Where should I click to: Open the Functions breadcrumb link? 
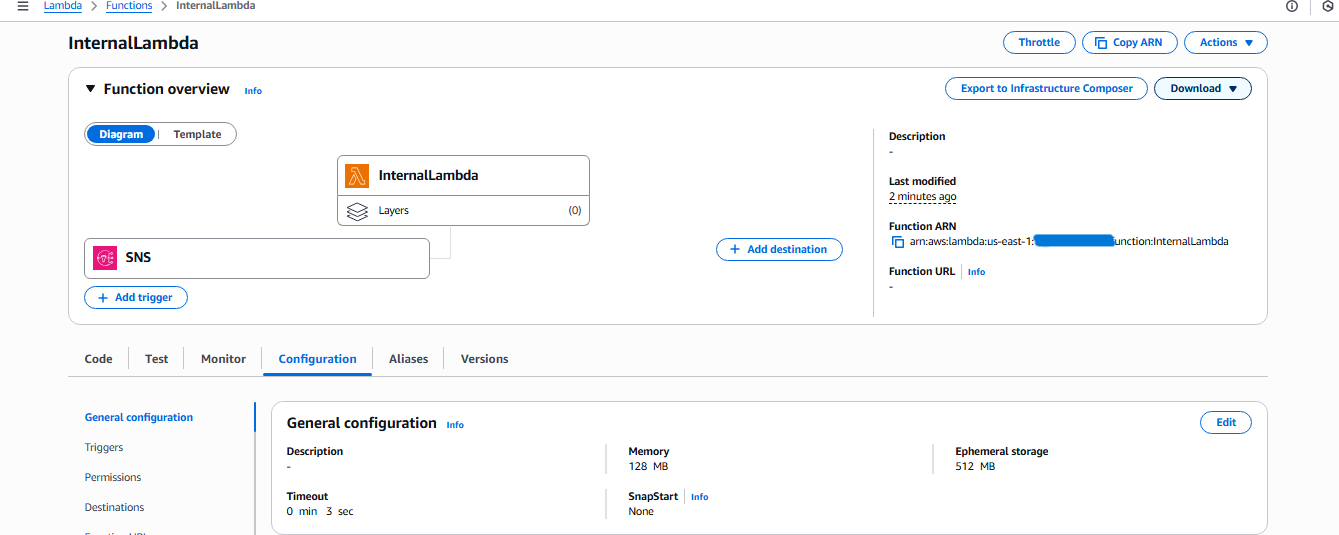tap(129, 6)
